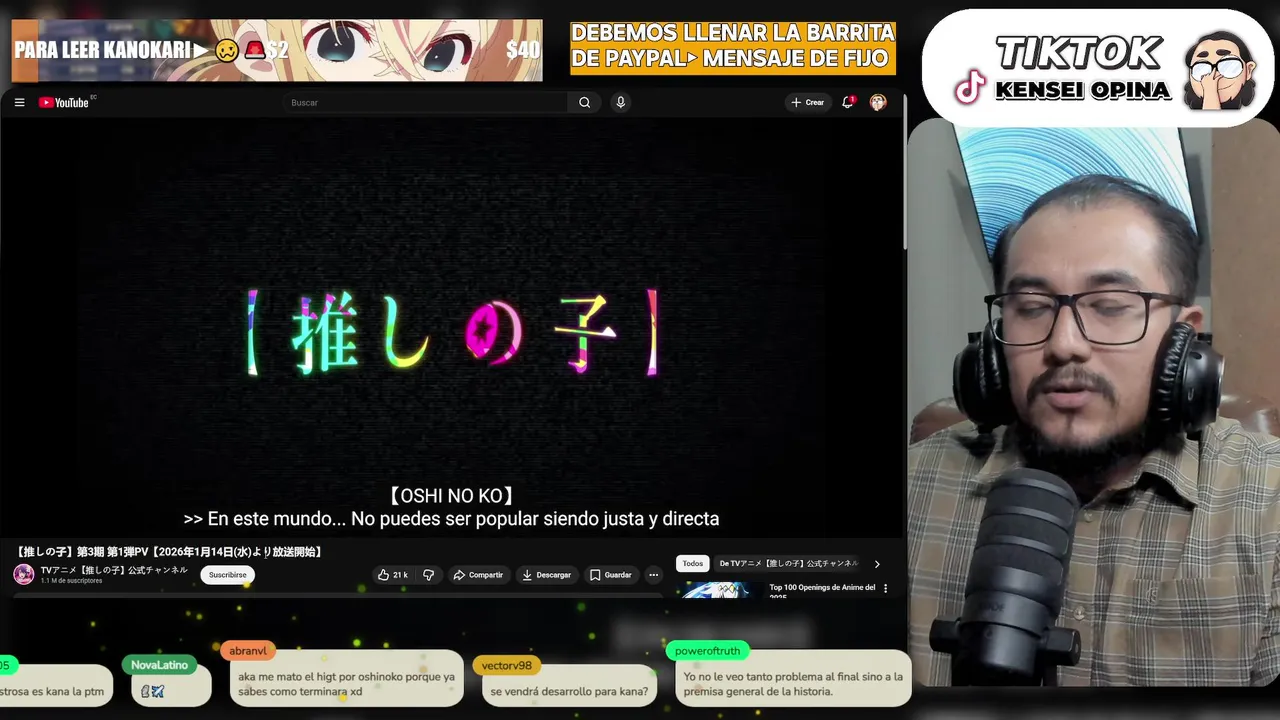Screen dimensions: 1280x720
Task: Click the '1.1 M de suscriptores' text
Action: 71,581
